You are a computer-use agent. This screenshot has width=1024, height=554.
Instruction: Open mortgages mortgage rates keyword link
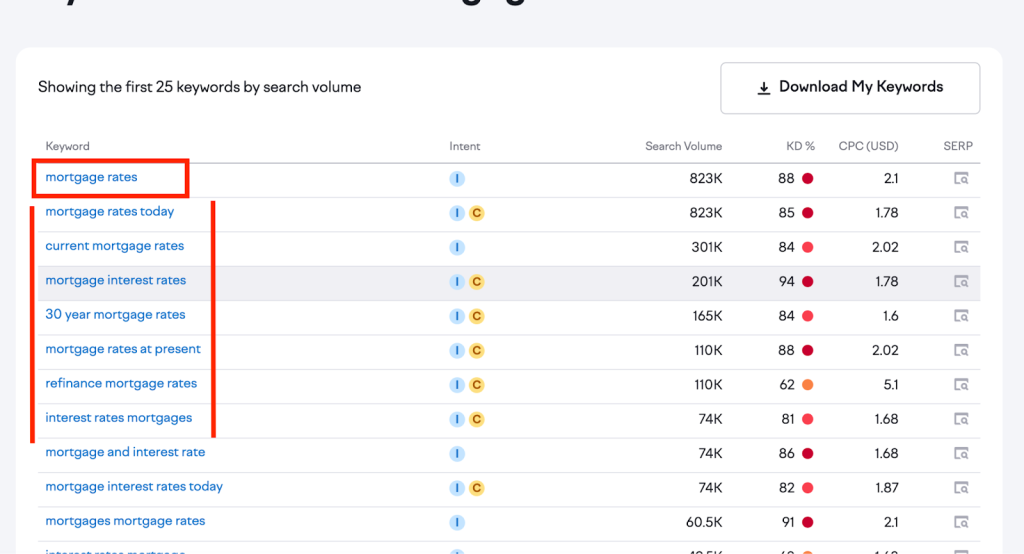click(x=125, y=521)
